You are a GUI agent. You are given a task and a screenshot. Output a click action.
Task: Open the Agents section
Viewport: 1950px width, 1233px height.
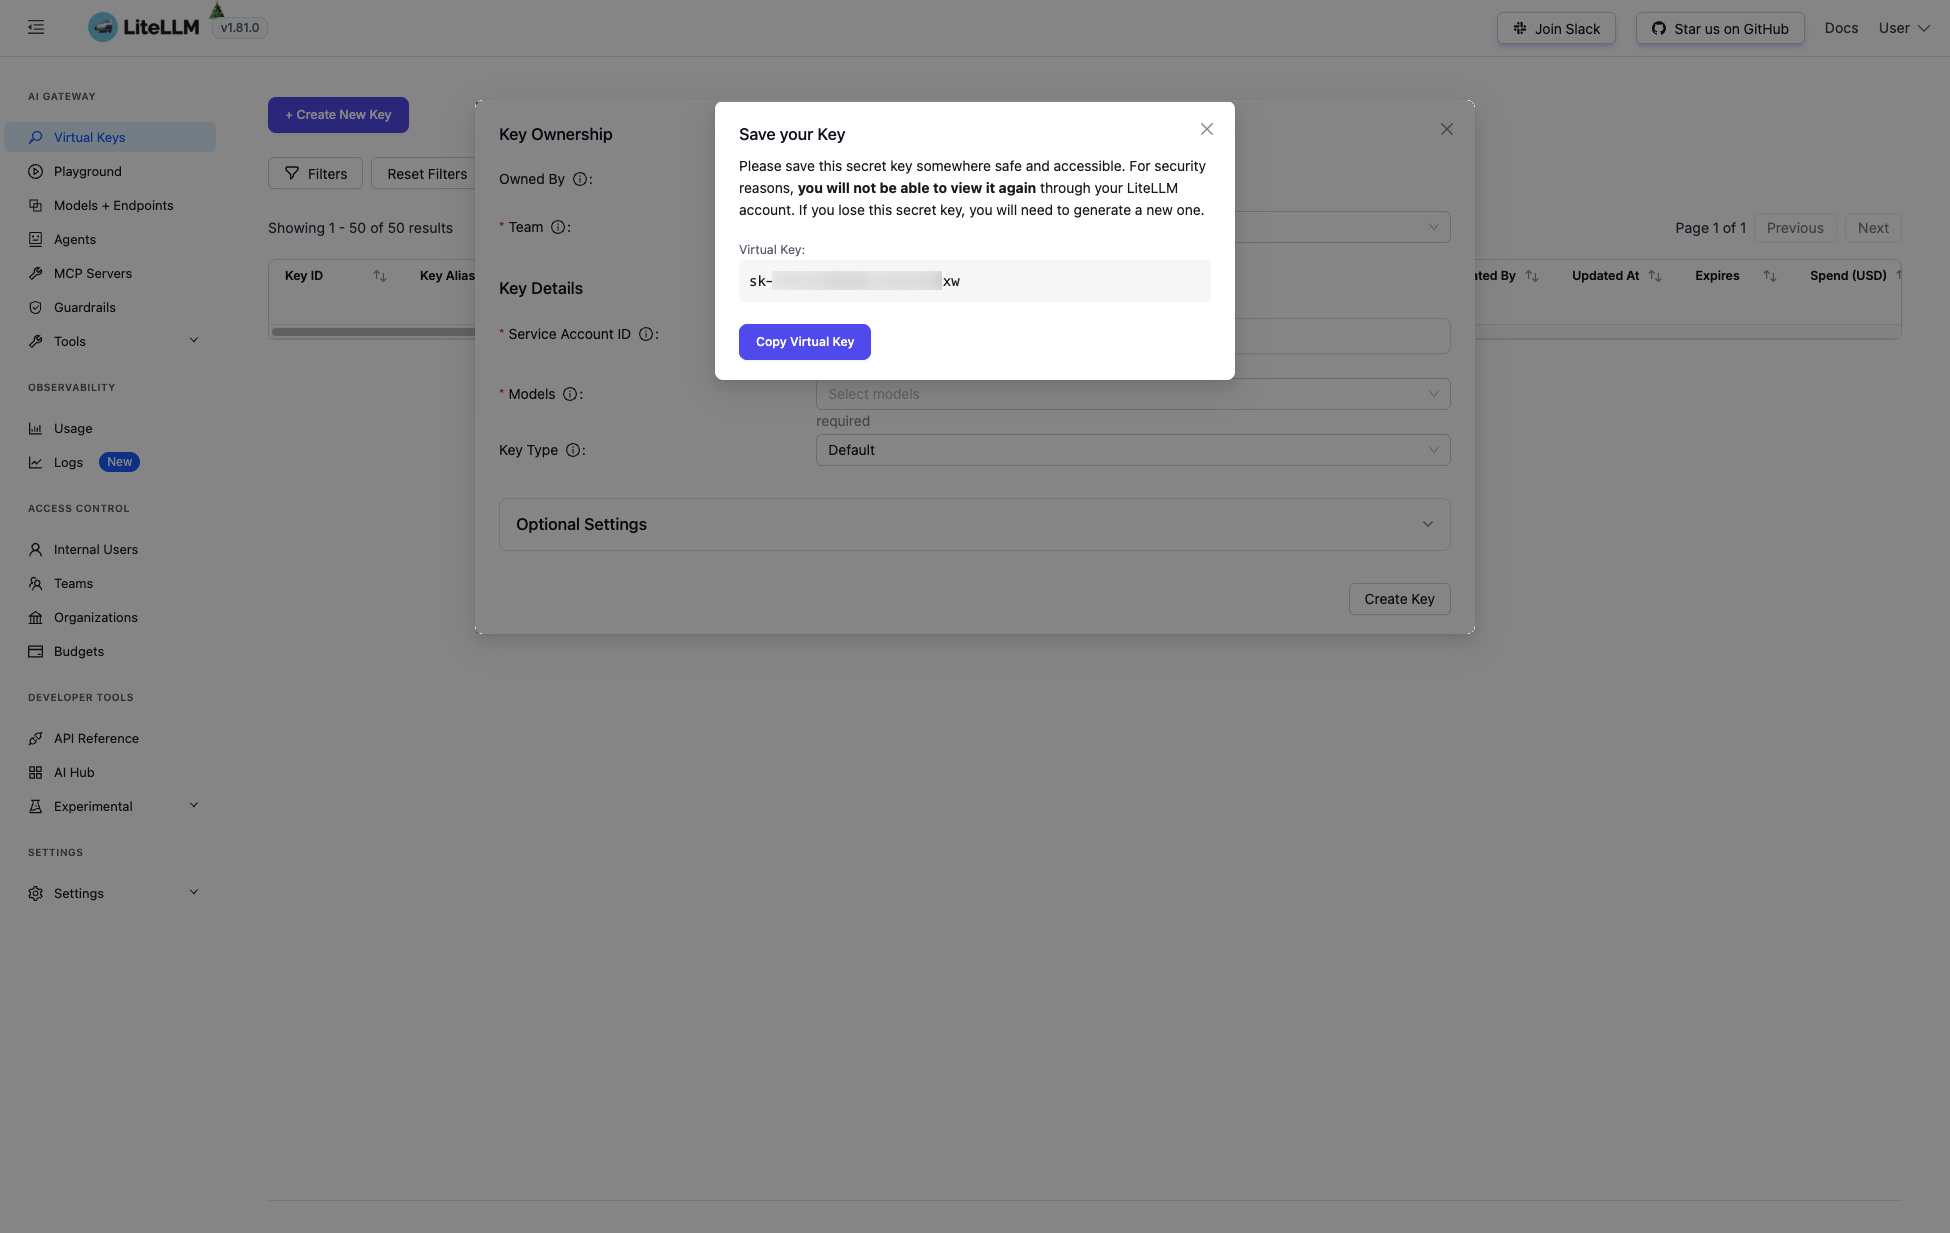[75, 239]
